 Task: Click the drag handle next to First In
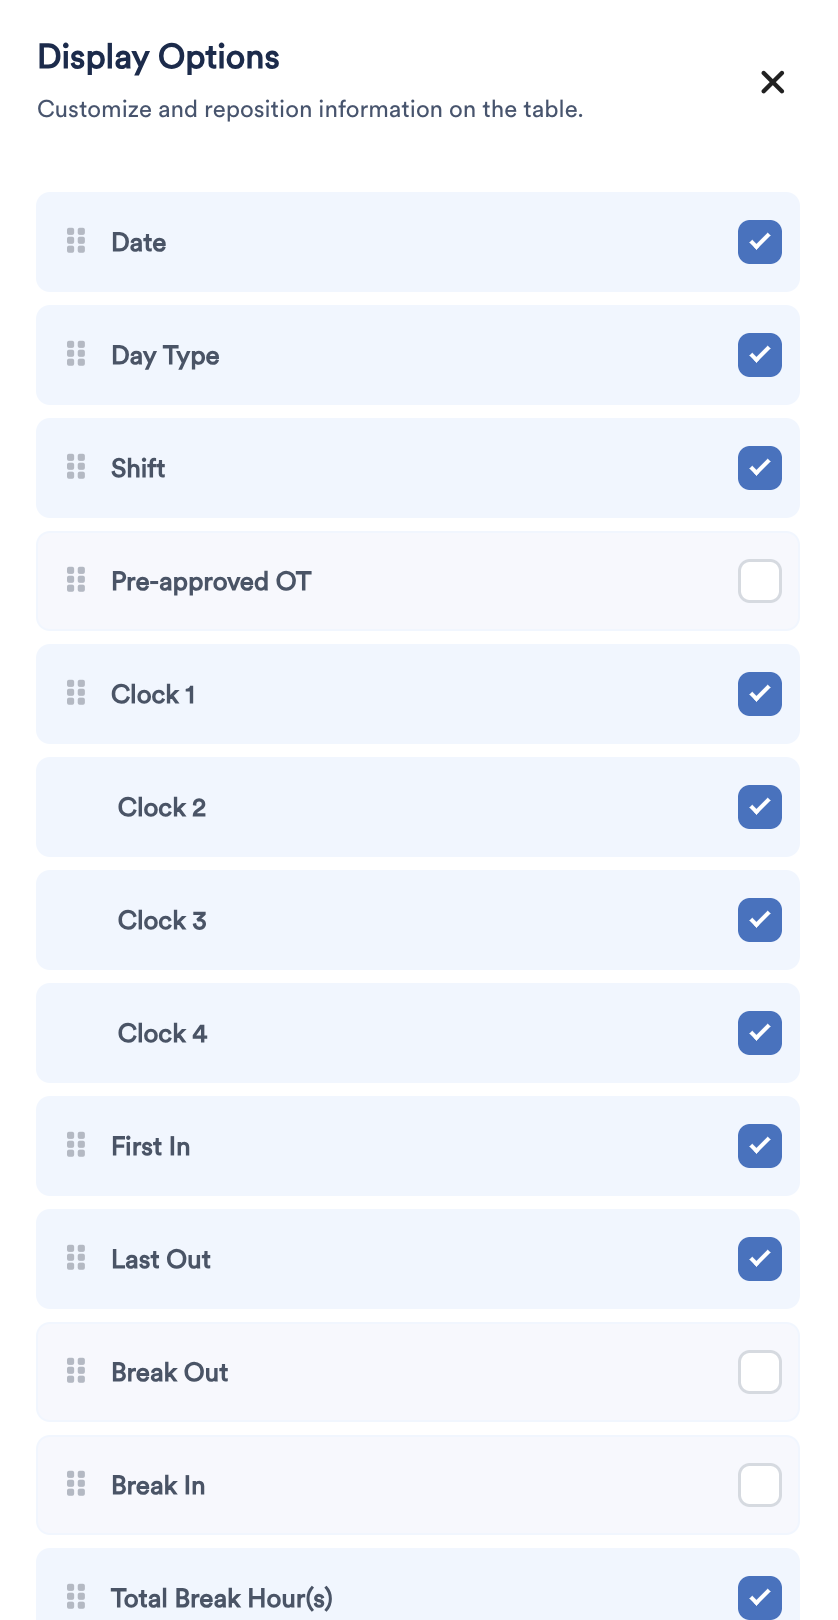click(x=76, y=1145)
